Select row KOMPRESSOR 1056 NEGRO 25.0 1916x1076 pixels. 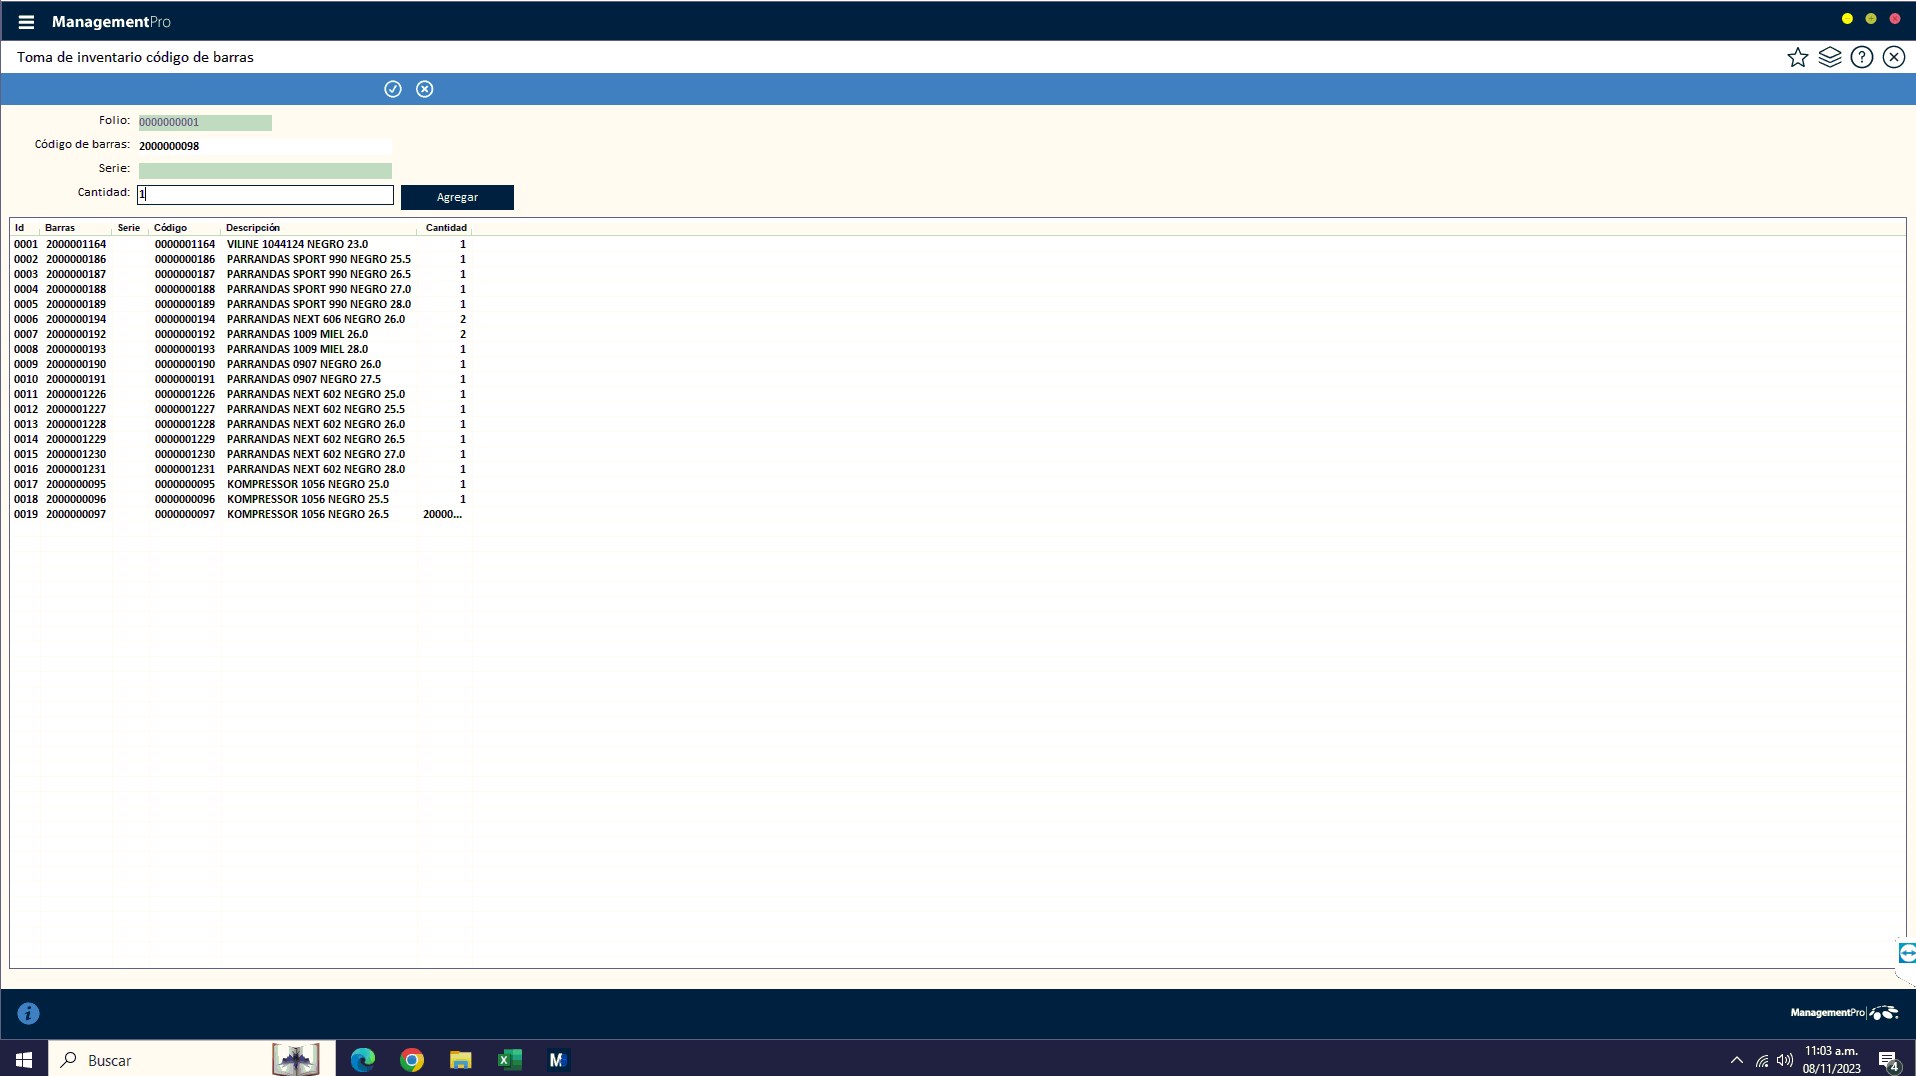point(240,484)
